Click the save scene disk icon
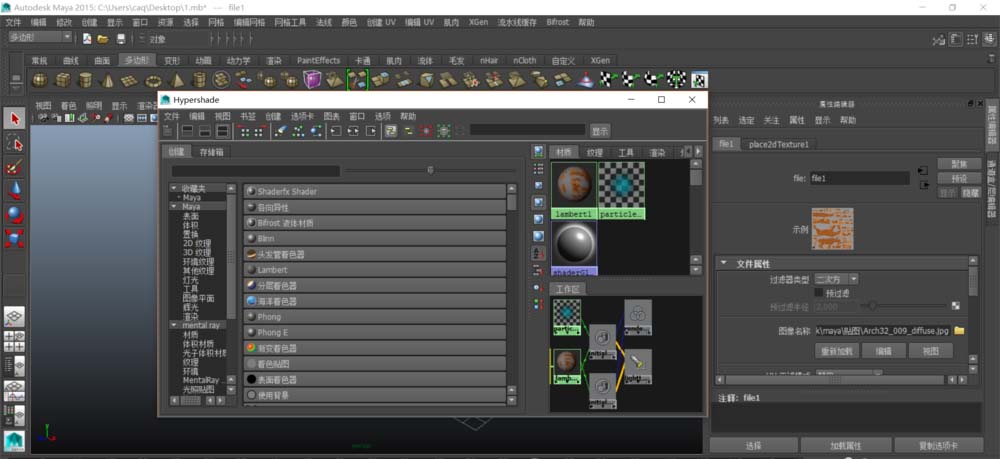The height and width of the screenshot is (459, 1000). (x=120, y=39)
